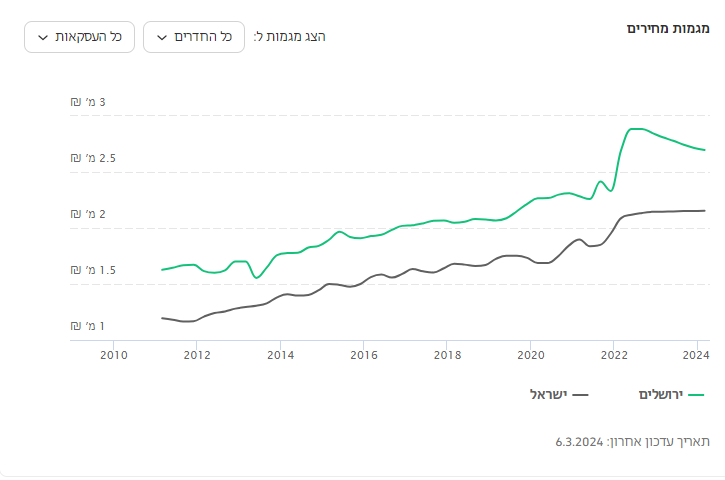The image size is (725, 480).
Task: Click the מגמות מחירים chart title
Action: tap(668, 28)
